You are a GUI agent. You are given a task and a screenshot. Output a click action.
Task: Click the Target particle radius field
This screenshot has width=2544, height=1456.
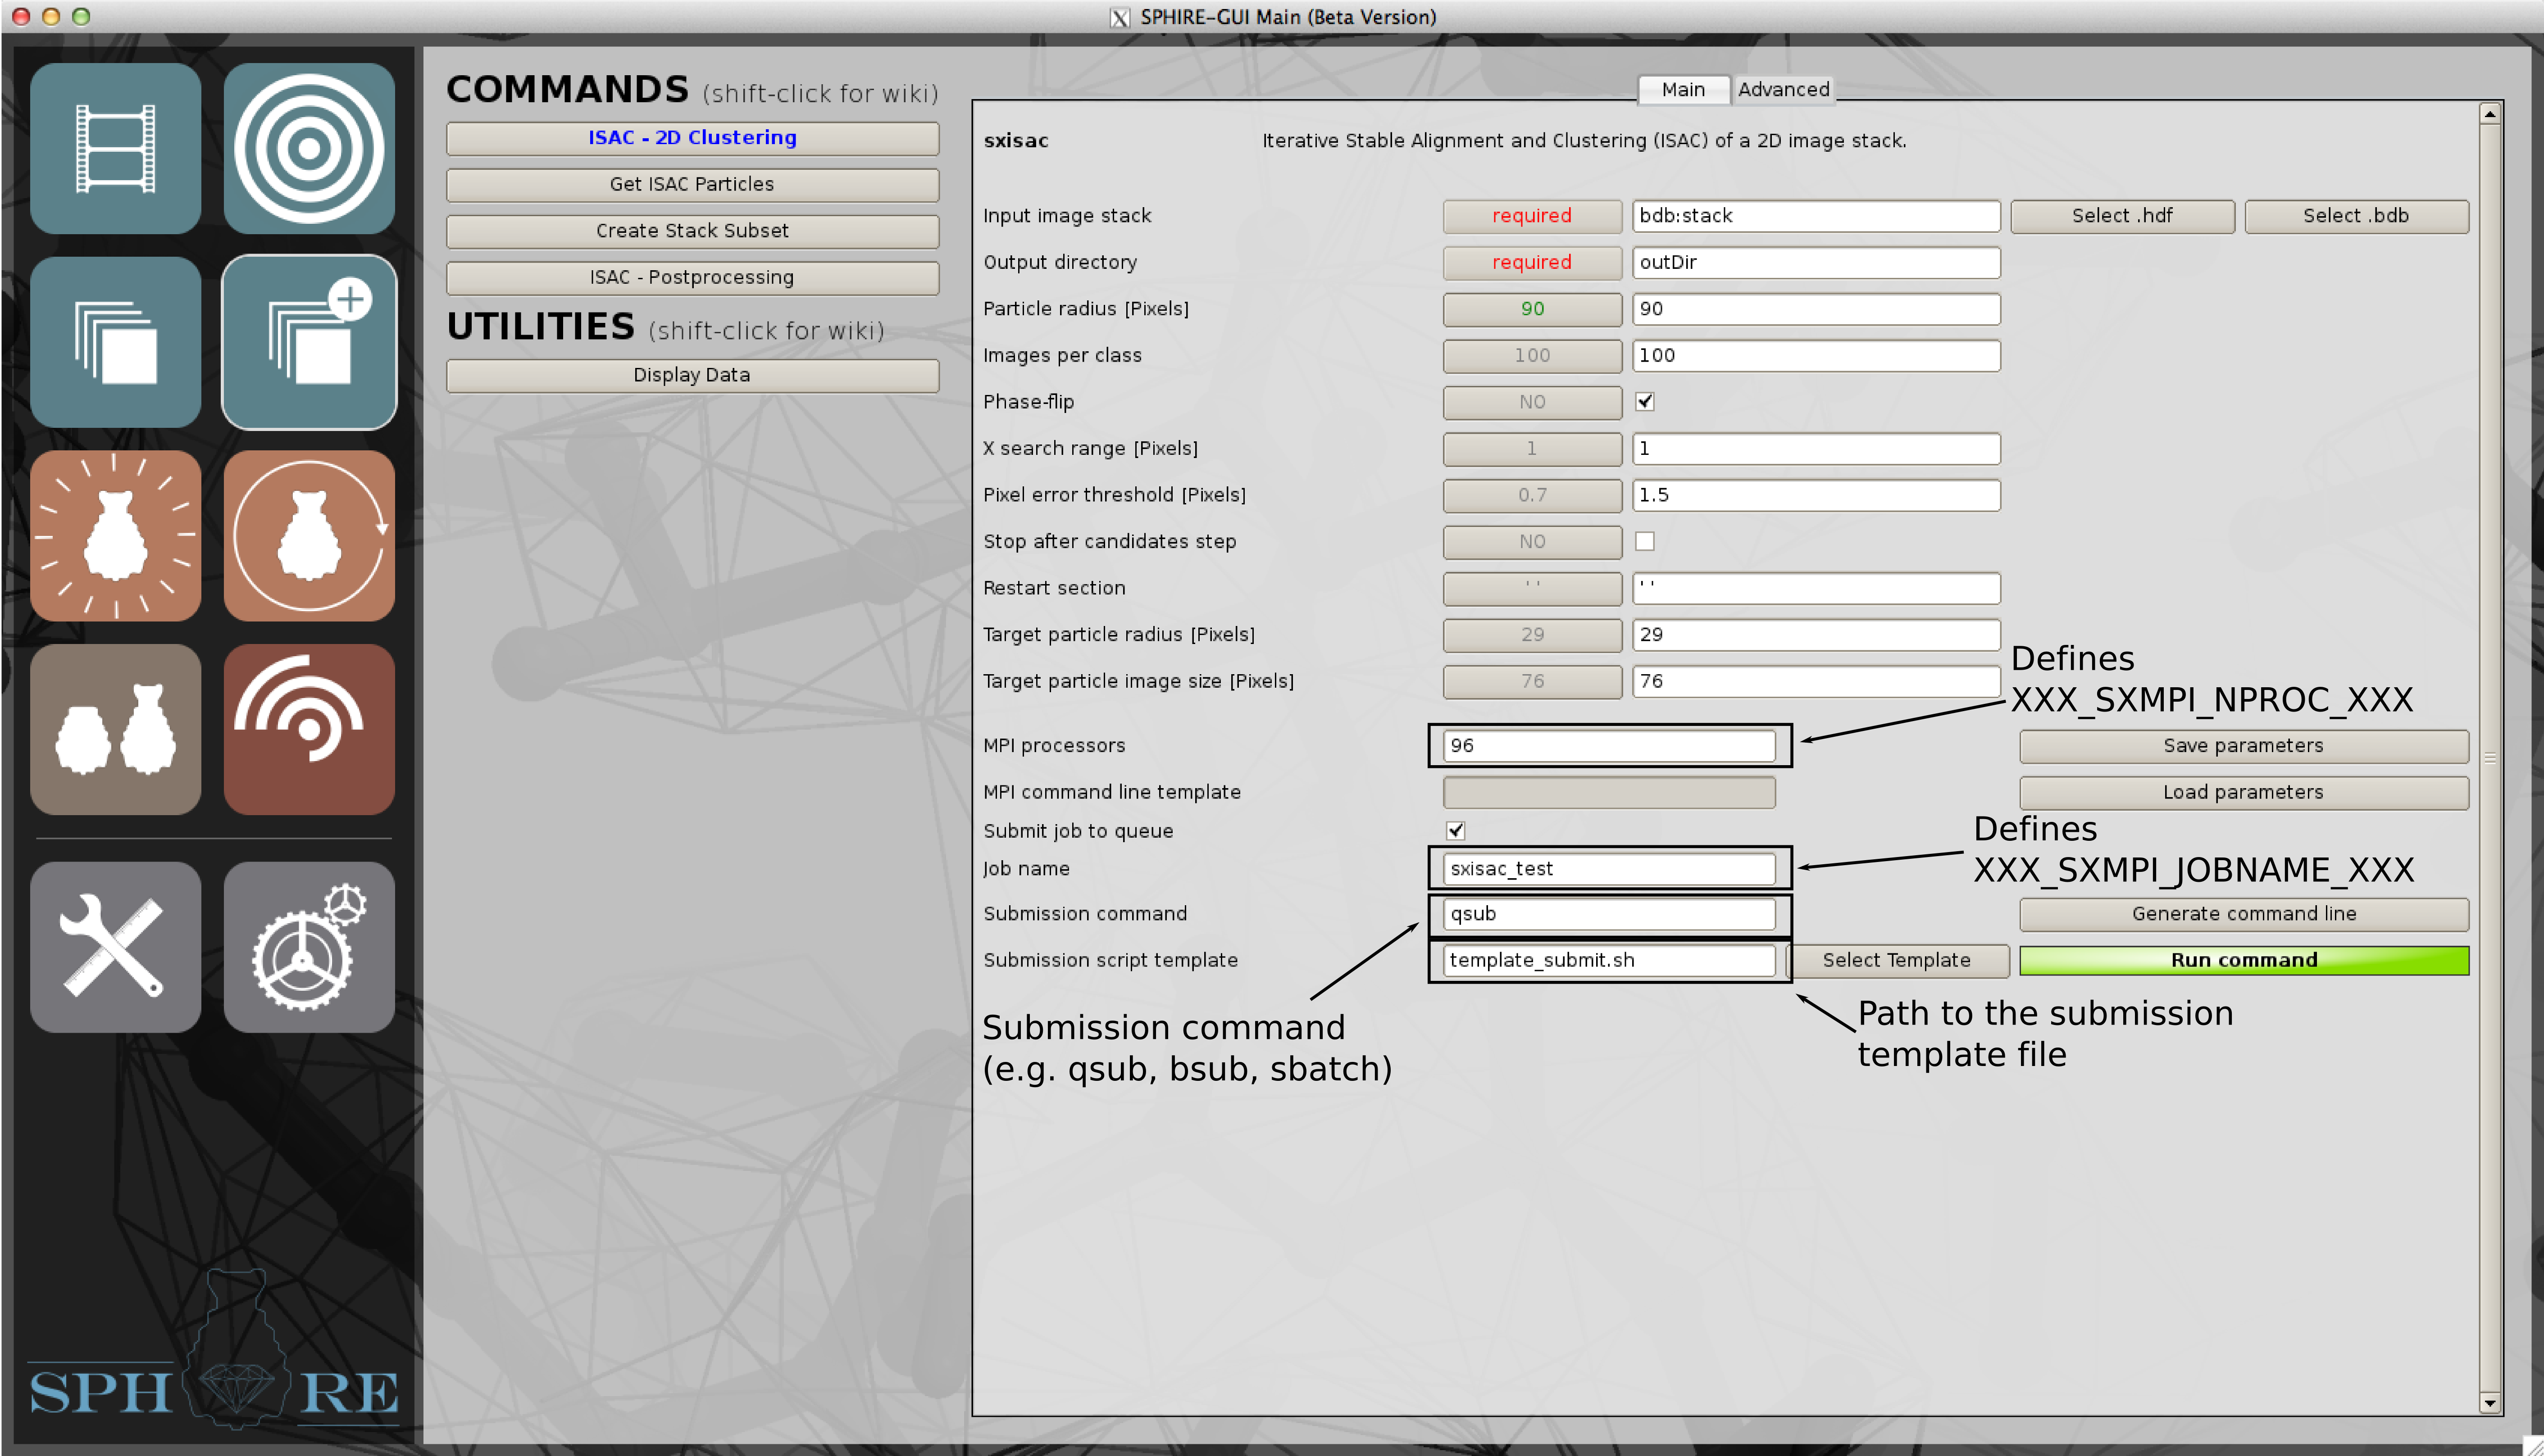click(1816, 634)
